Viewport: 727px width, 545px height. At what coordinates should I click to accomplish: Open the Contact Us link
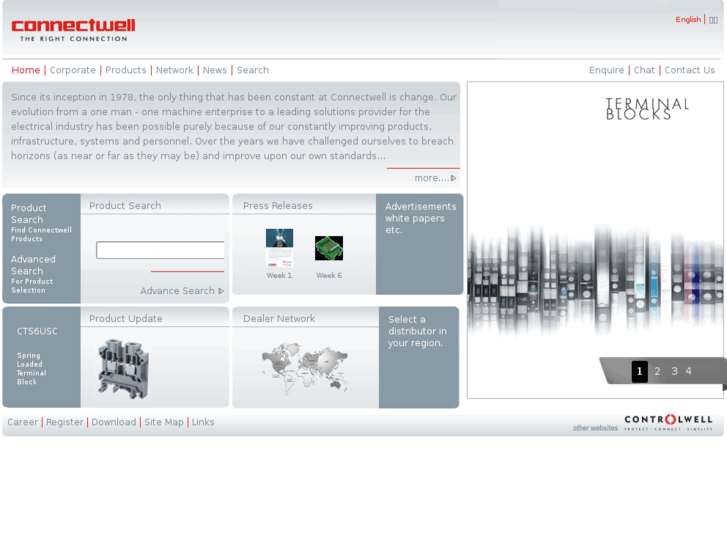pyautogui.click(x=689, y=70)
